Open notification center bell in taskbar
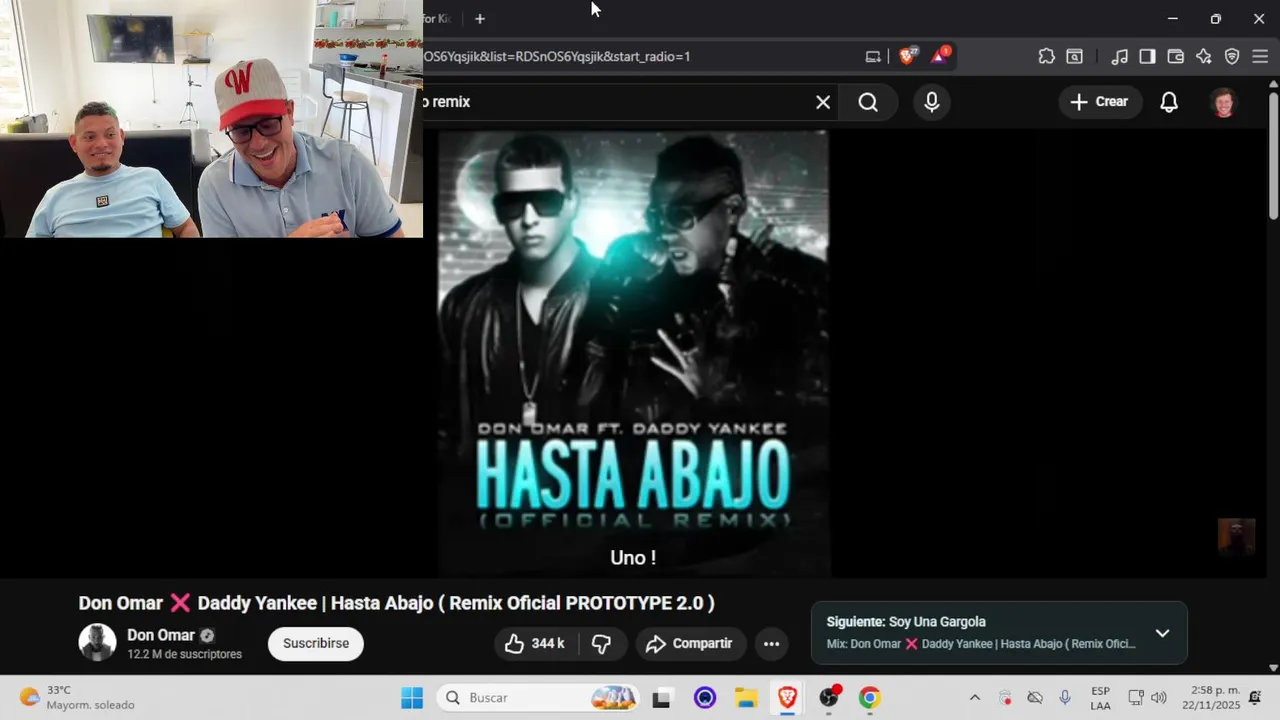 1256,698
